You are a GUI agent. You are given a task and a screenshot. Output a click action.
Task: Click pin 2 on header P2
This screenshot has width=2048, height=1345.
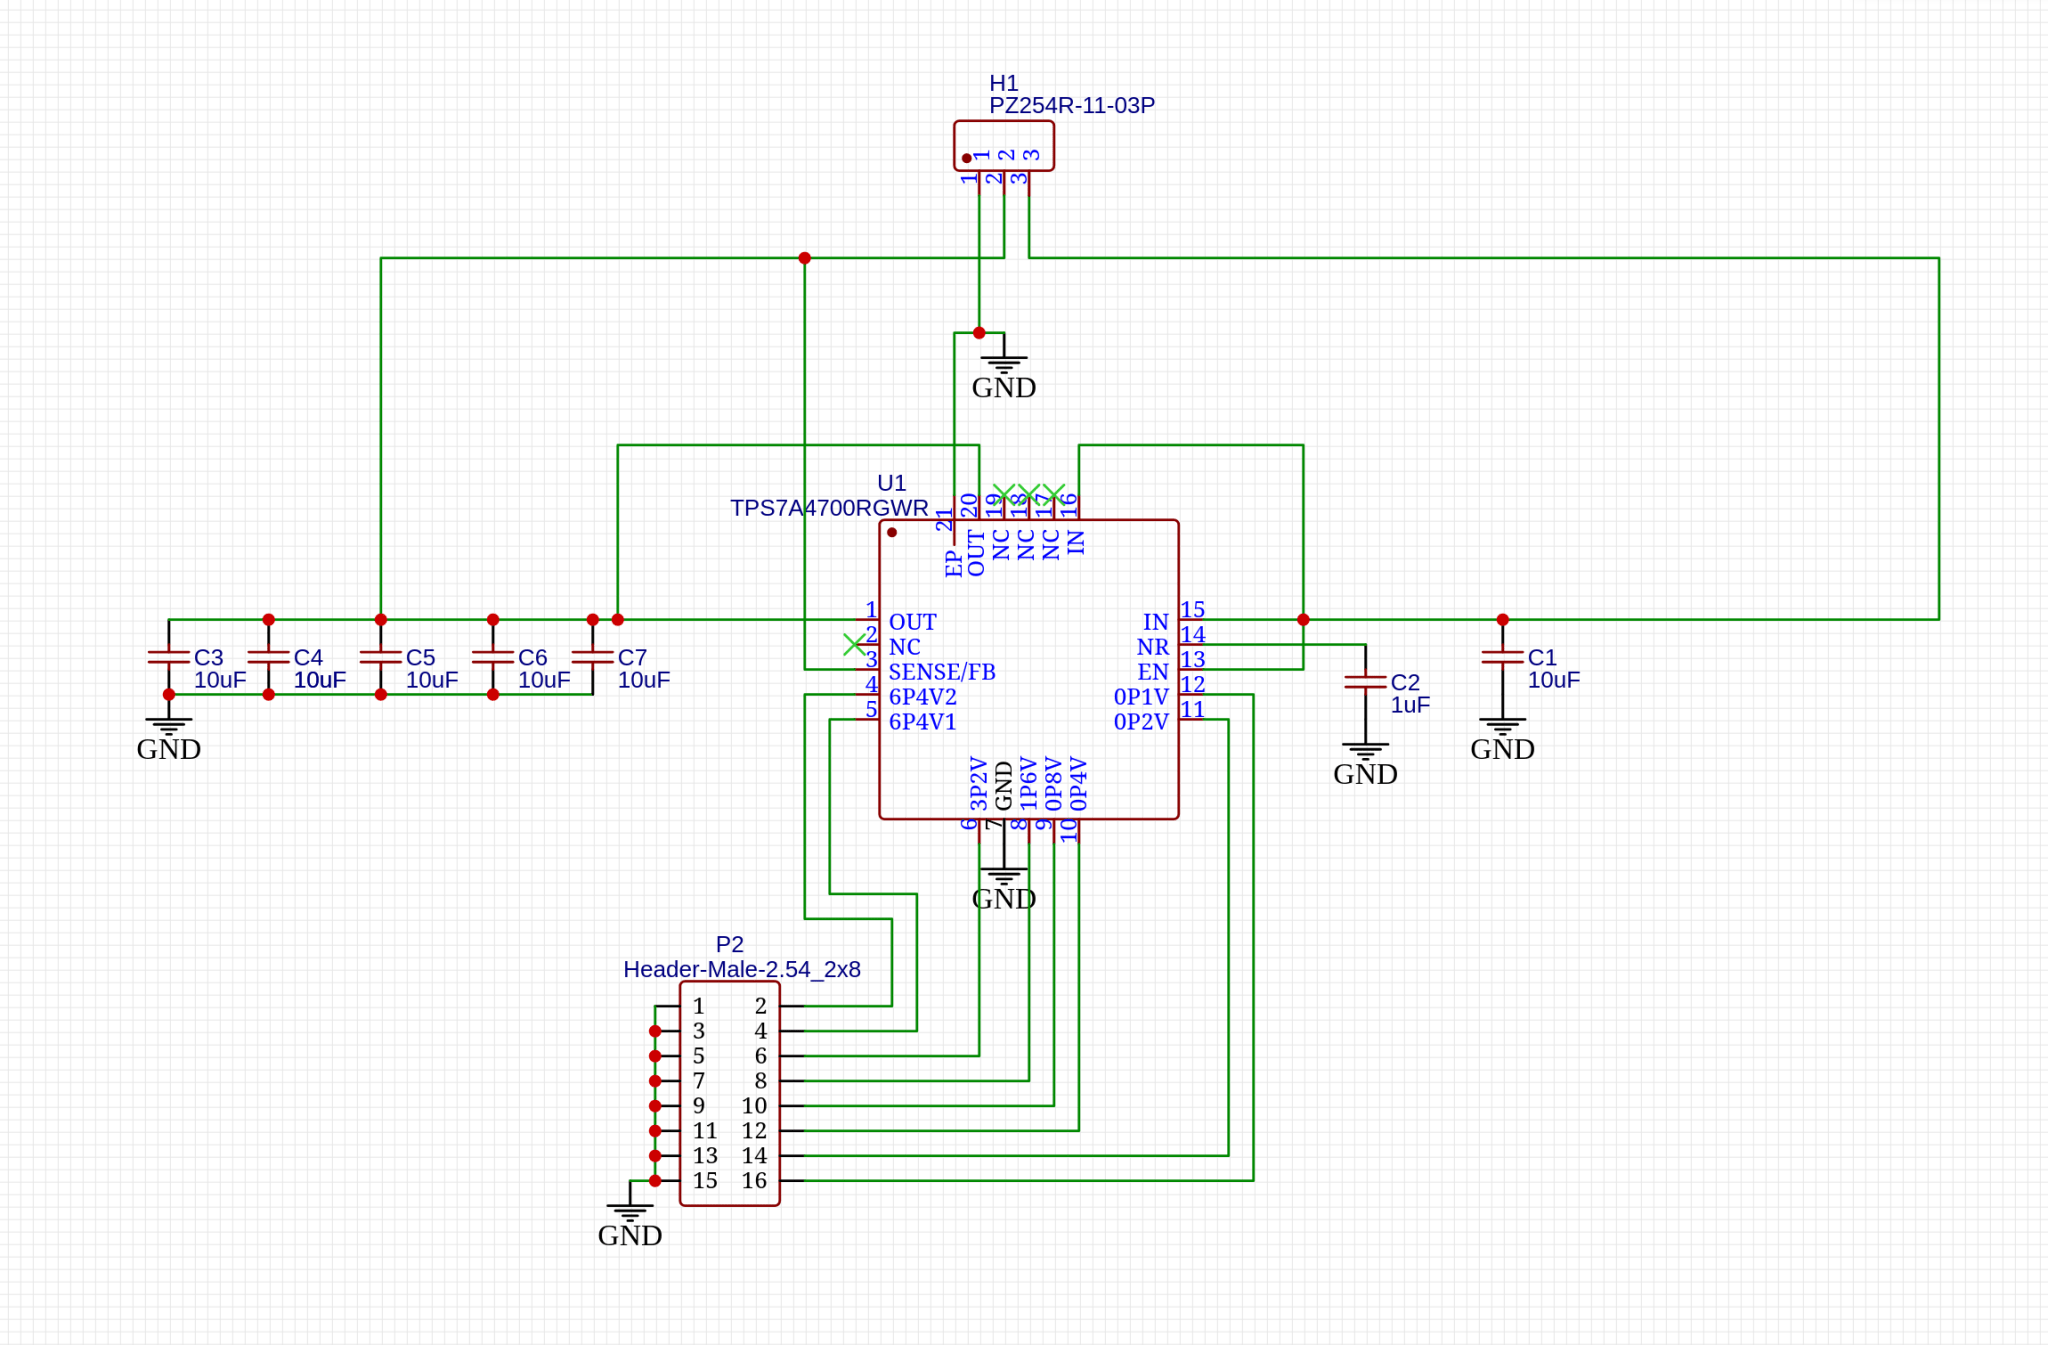pos(761,1006)
